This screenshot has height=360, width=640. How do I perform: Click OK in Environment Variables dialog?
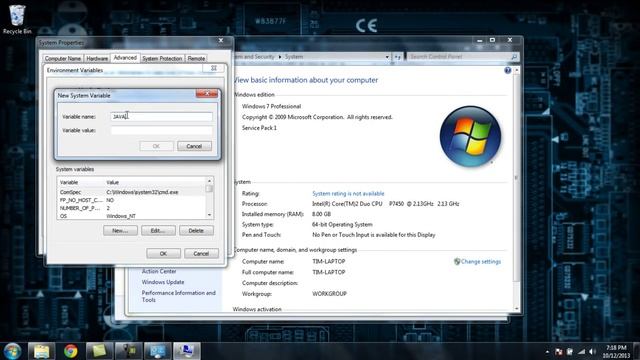point(163,253)
